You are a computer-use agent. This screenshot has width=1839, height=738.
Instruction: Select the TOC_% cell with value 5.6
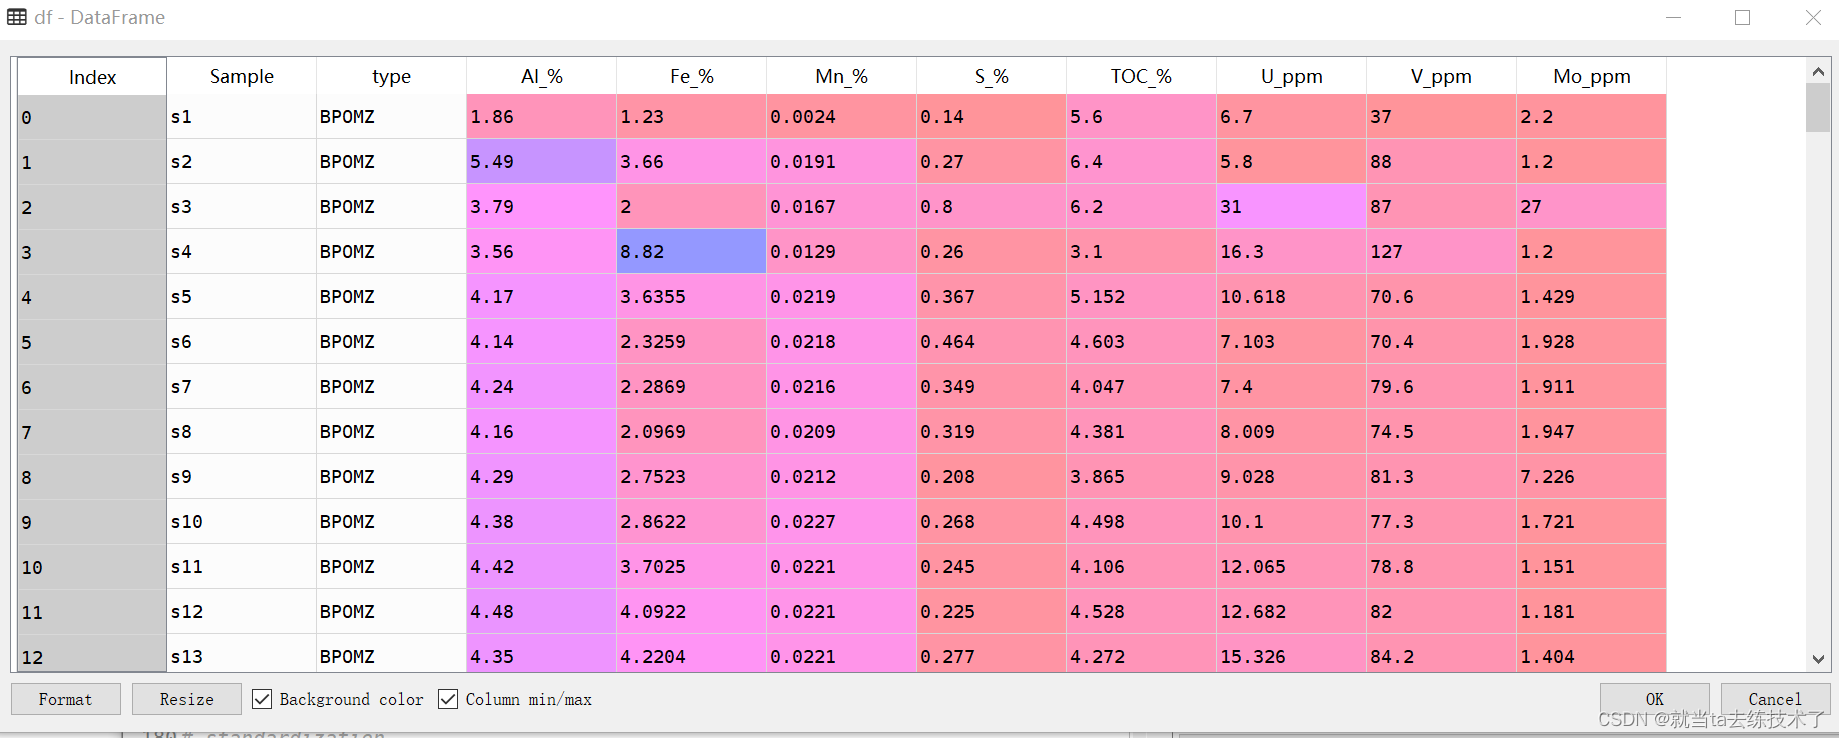[x=1142, y=117]
